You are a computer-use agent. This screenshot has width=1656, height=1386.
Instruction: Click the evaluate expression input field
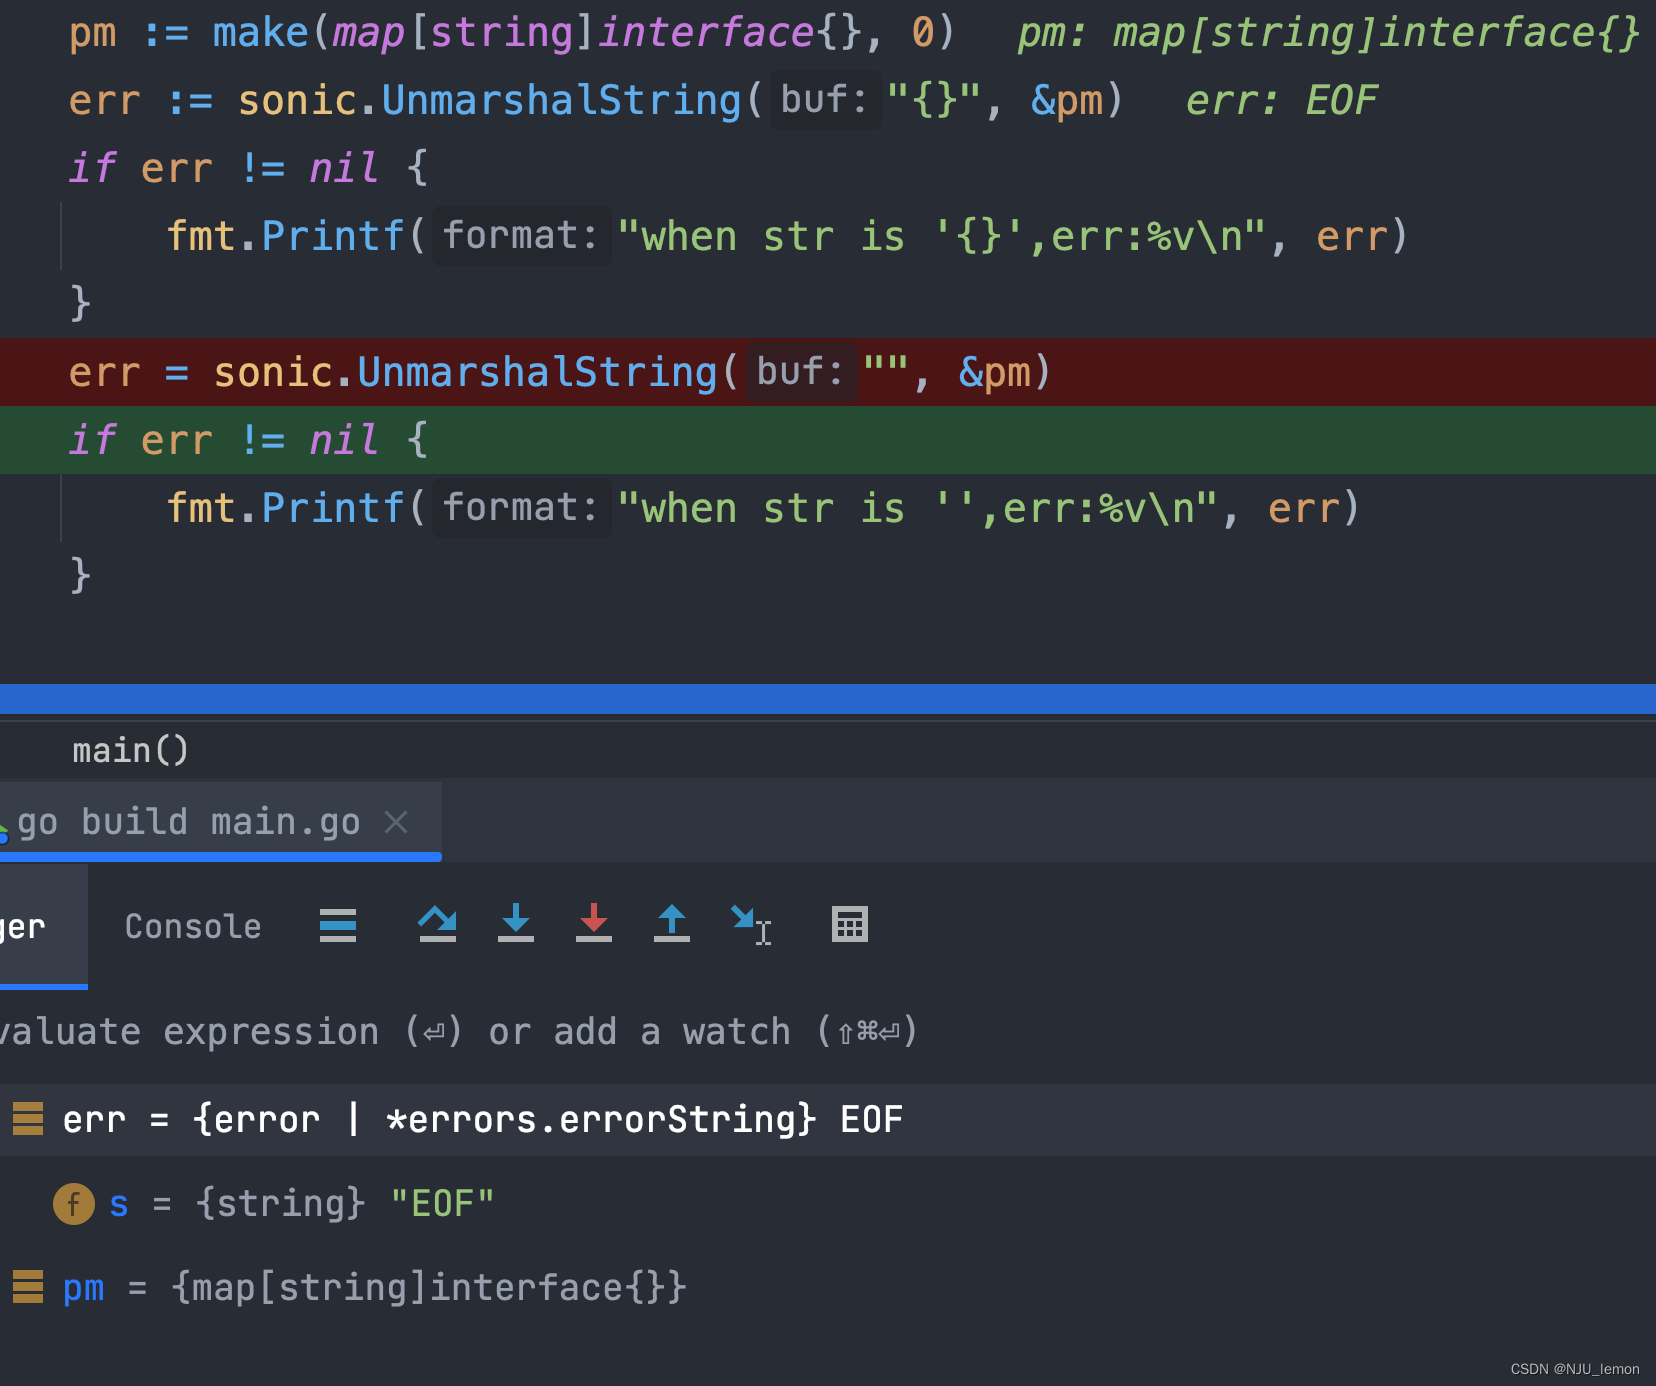pos(828,1032)
